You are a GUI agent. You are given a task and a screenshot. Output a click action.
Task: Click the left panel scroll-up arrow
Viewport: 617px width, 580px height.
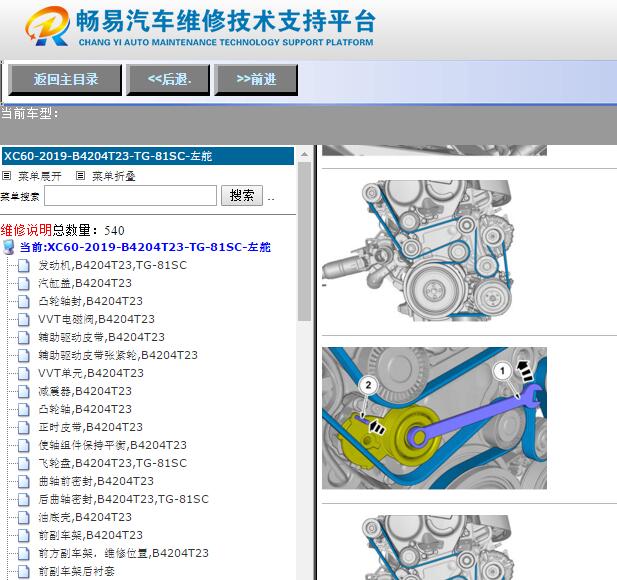[304, 155]
